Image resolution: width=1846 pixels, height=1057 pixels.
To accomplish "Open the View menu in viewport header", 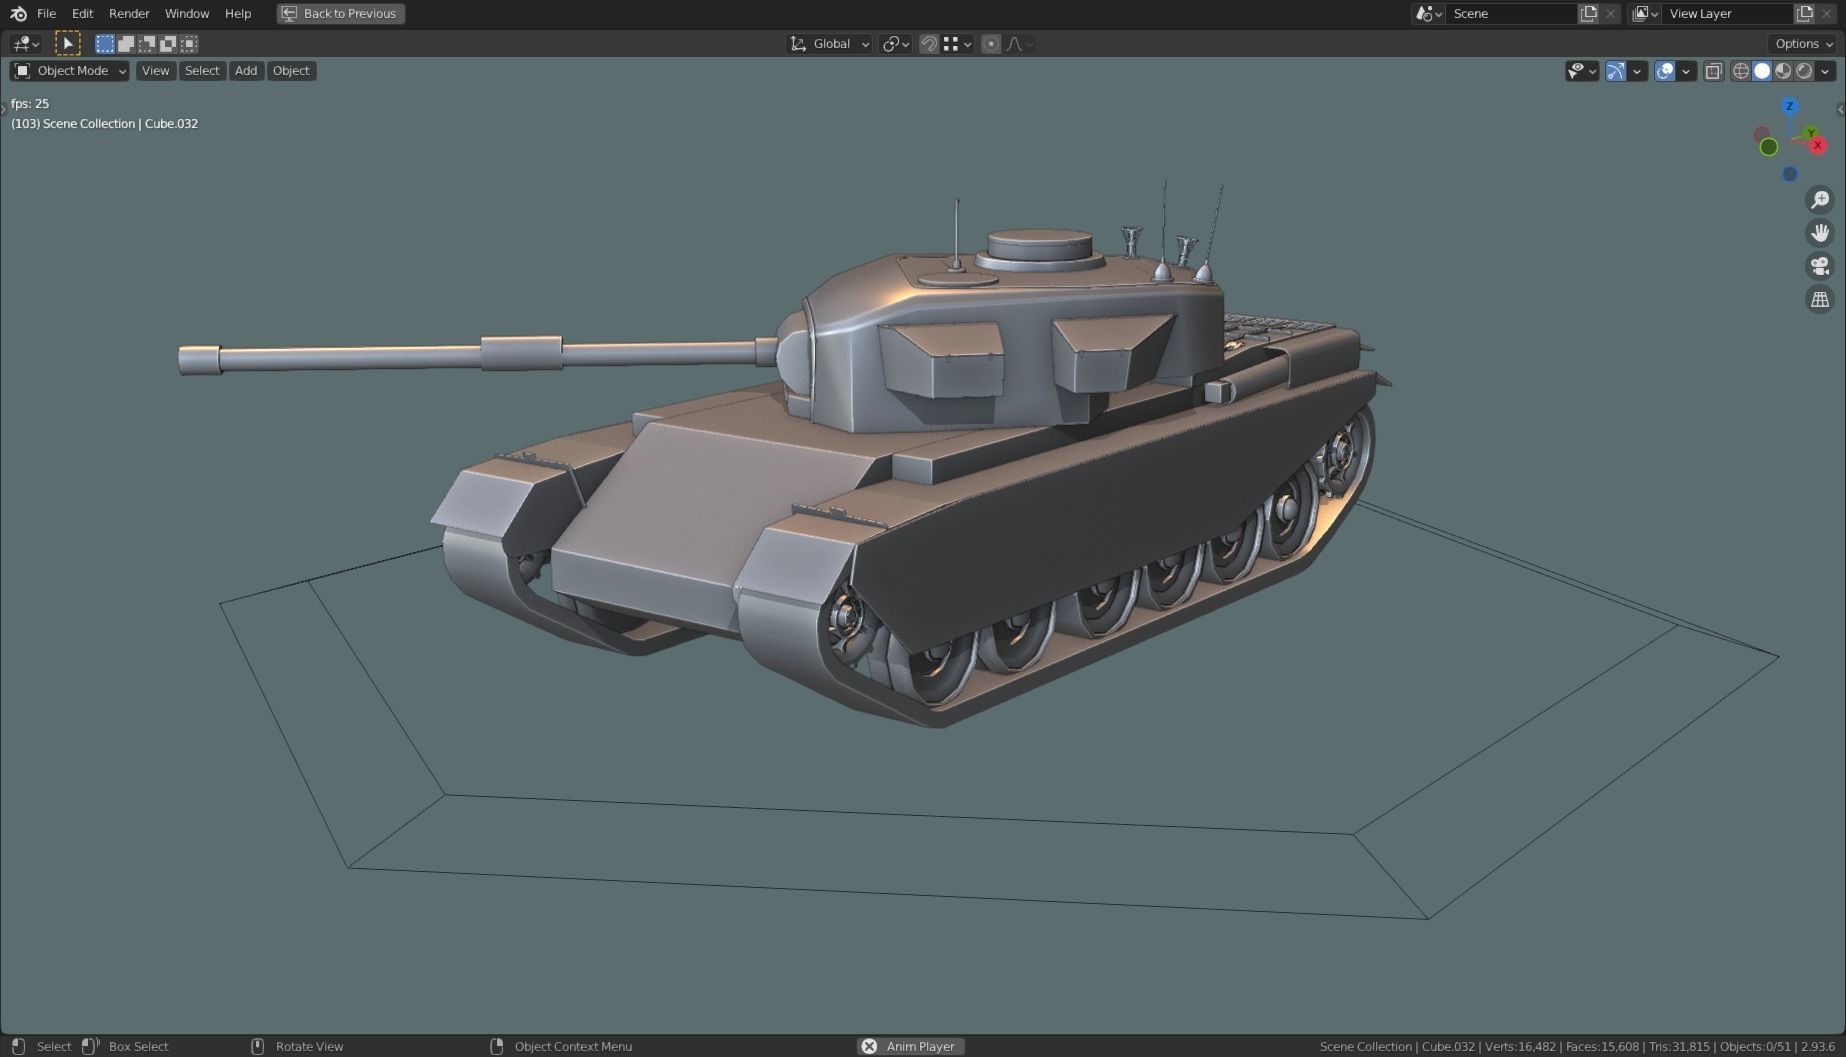I will click(x=155, y=71).
